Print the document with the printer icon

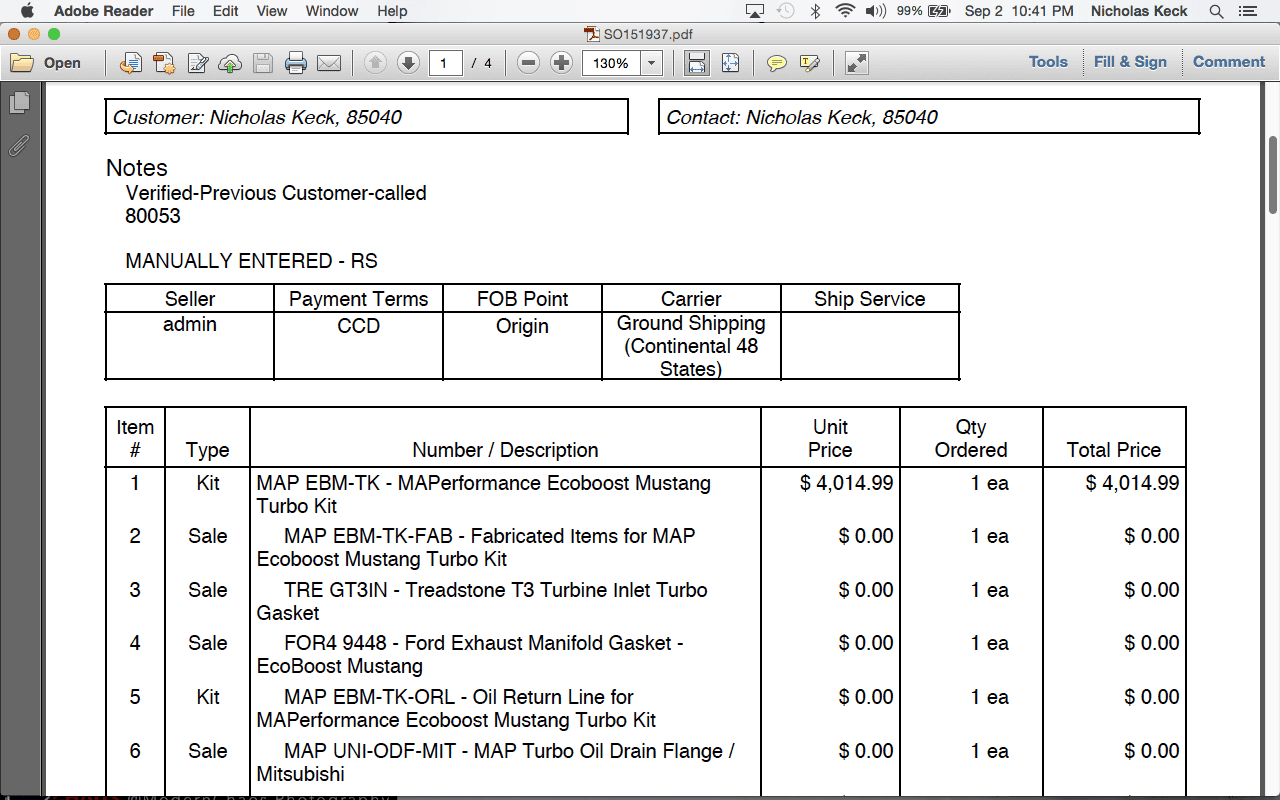point(296,63)
